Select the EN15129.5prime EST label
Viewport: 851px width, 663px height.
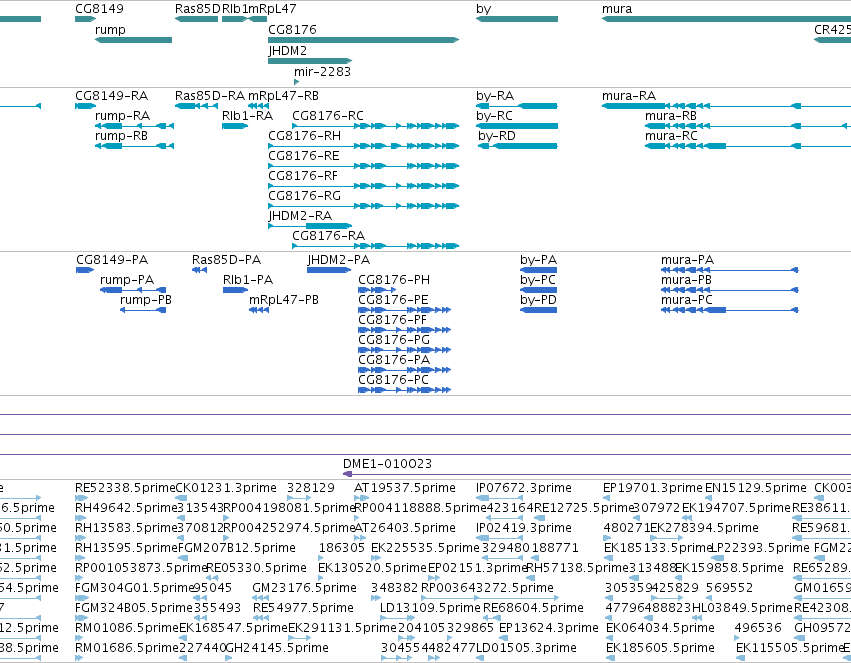tap(755, 488)
